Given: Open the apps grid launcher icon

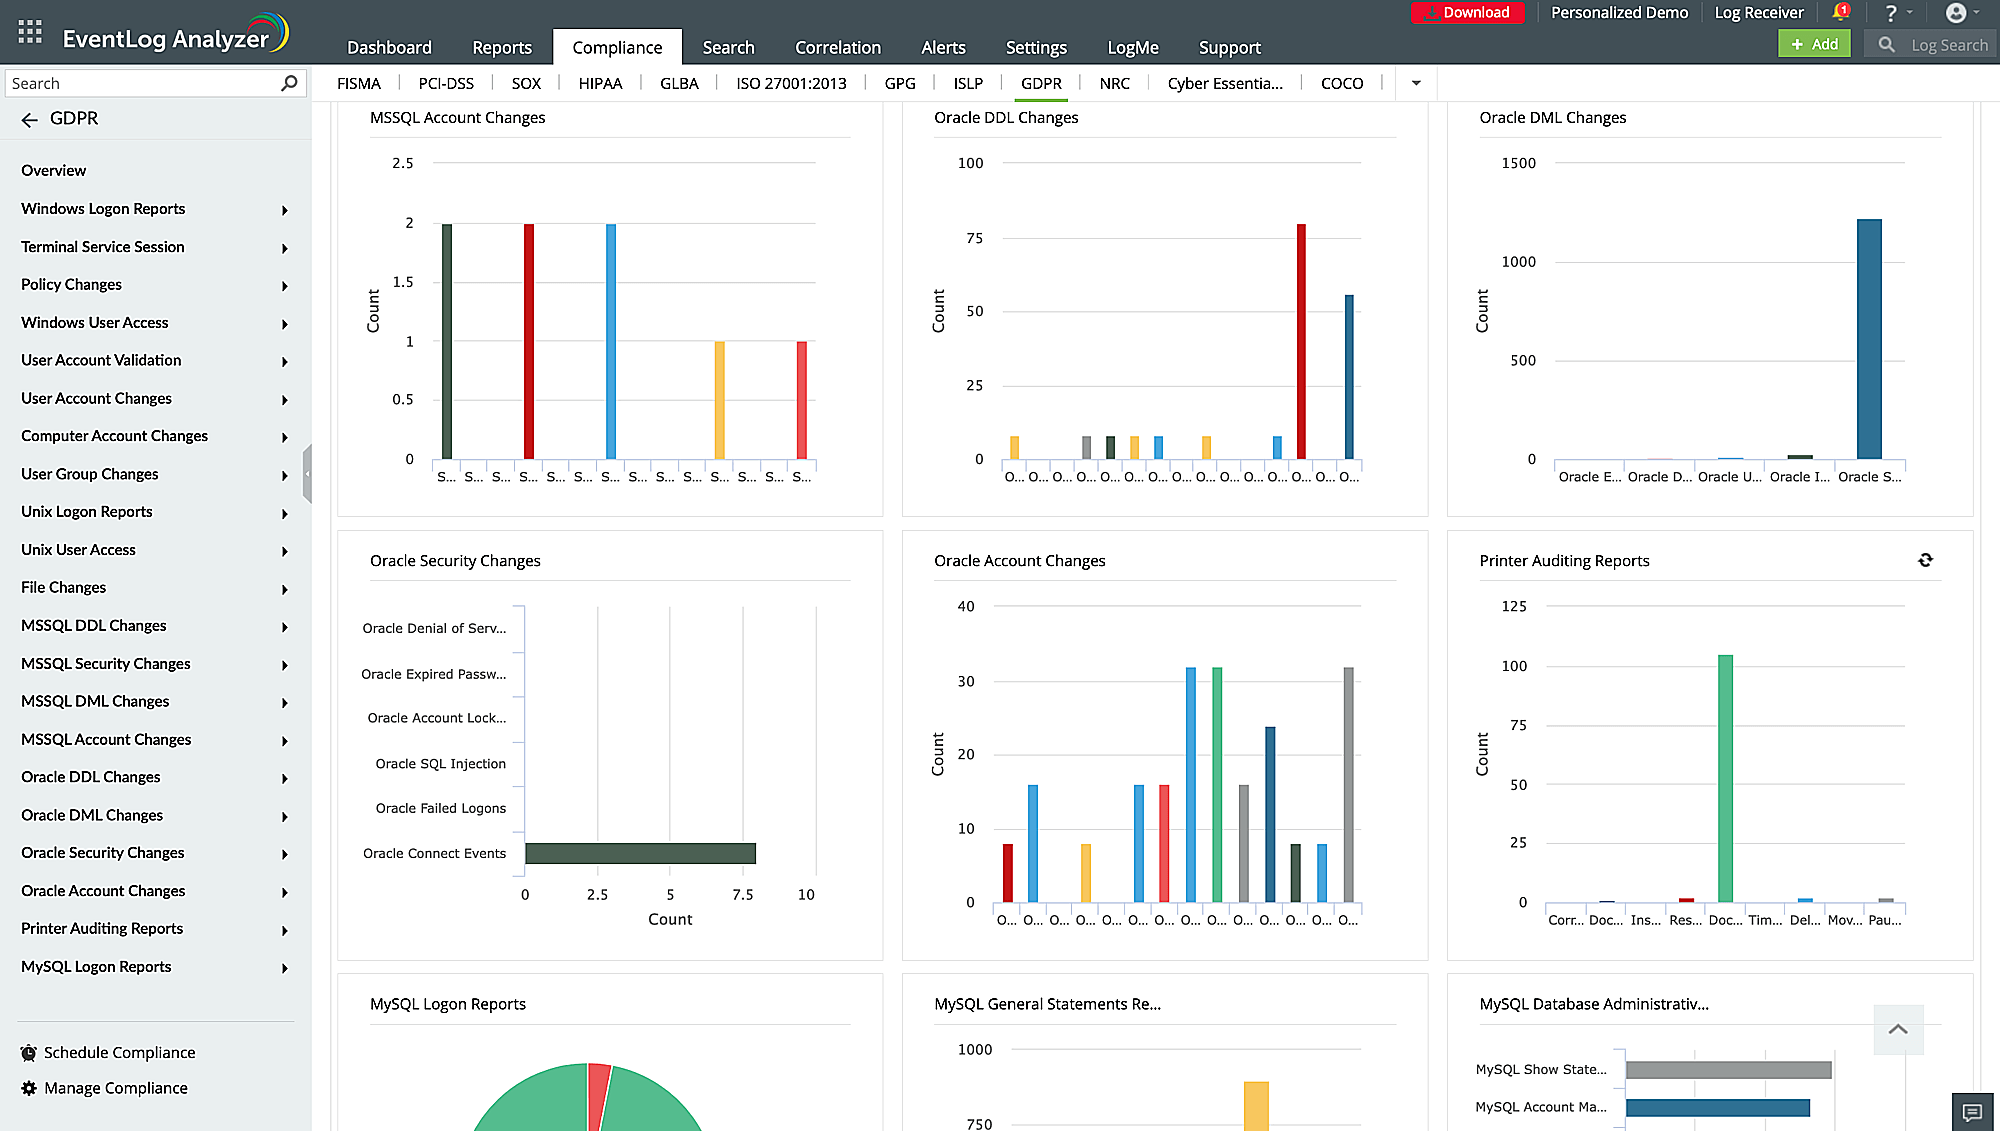Looking at the screenshot, I should (x=30, y=32).
